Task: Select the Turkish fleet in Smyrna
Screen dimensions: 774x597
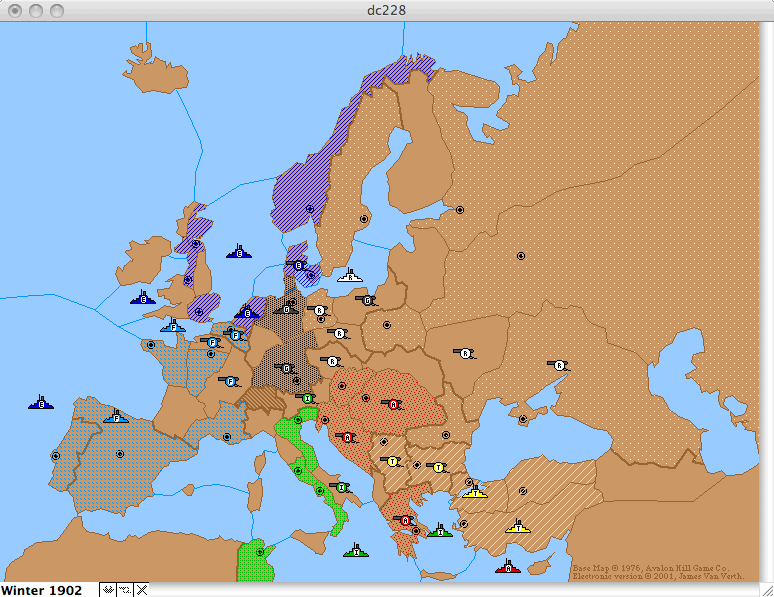Action: (x=518, y=527)
